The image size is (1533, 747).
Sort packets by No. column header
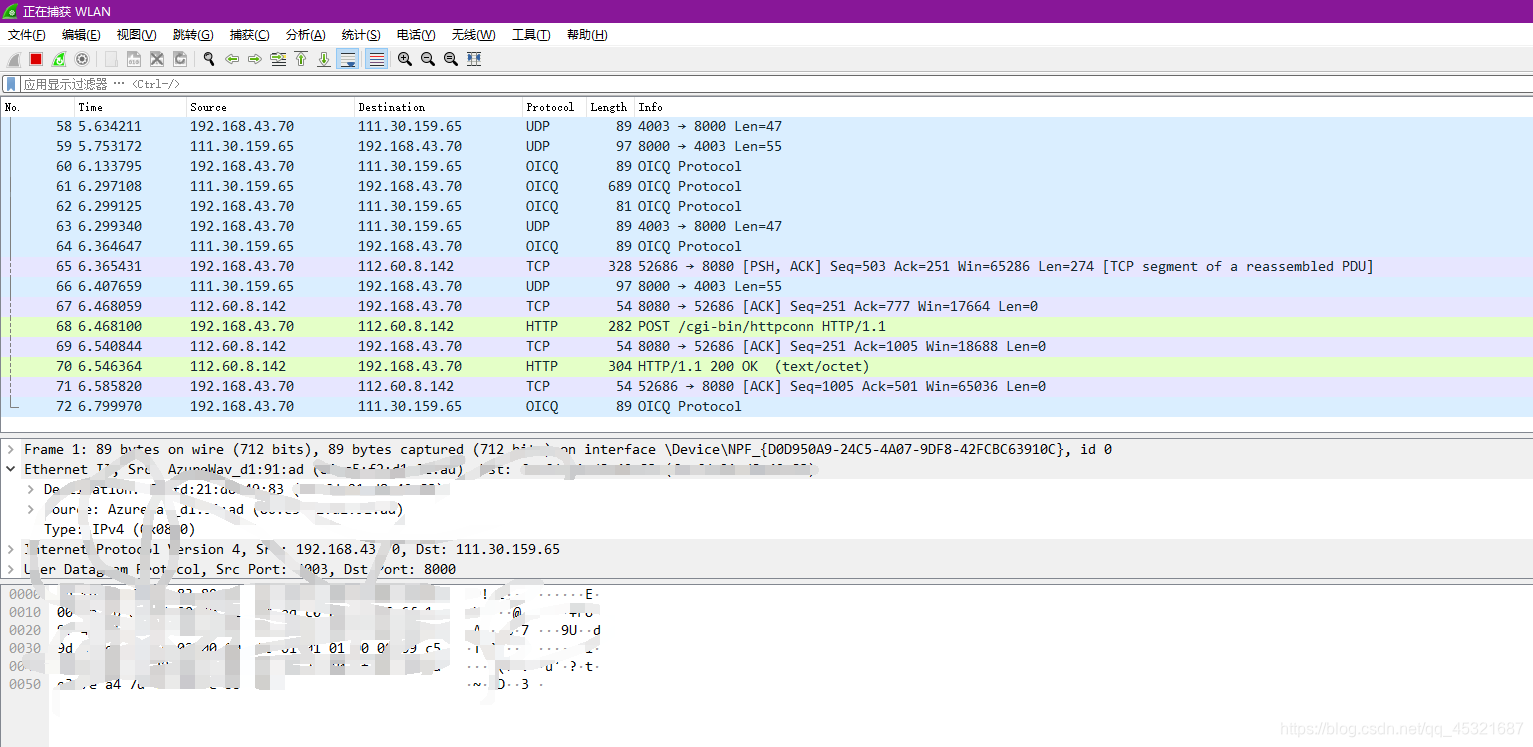click(x=38, y=107)
